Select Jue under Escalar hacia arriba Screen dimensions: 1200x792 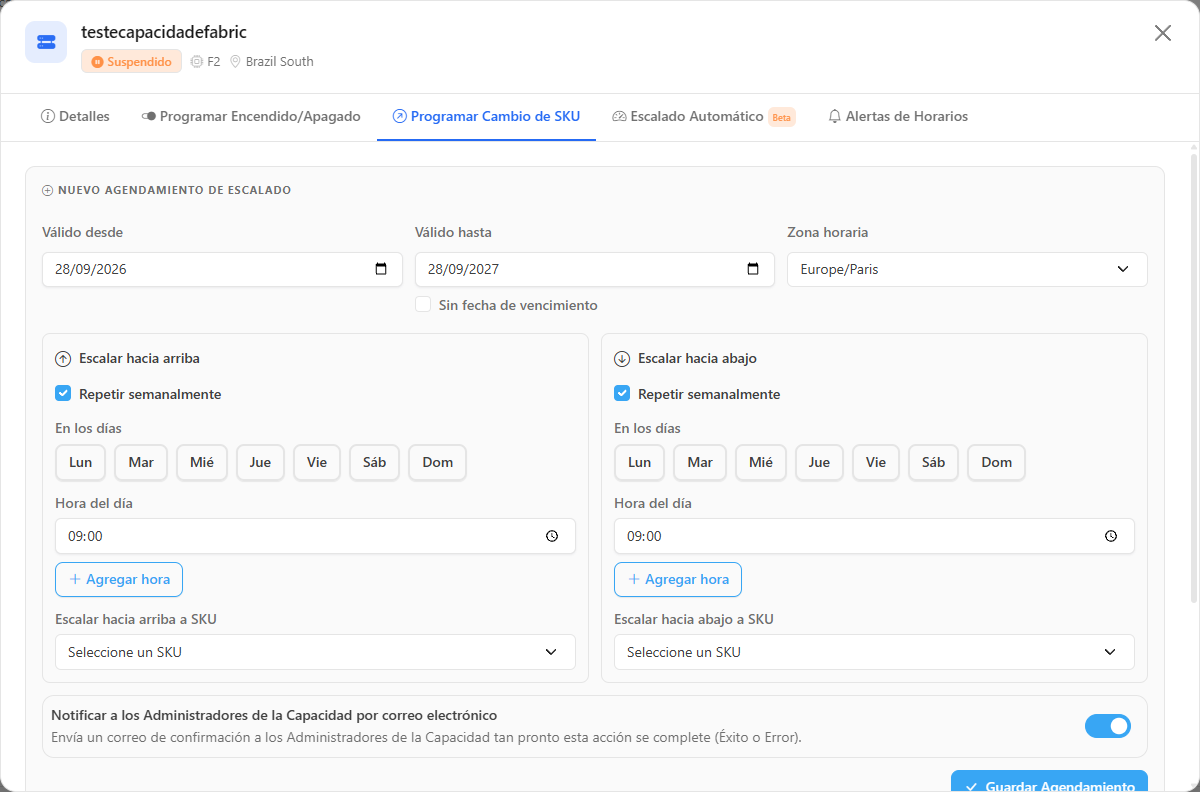[x=260, y=462]
